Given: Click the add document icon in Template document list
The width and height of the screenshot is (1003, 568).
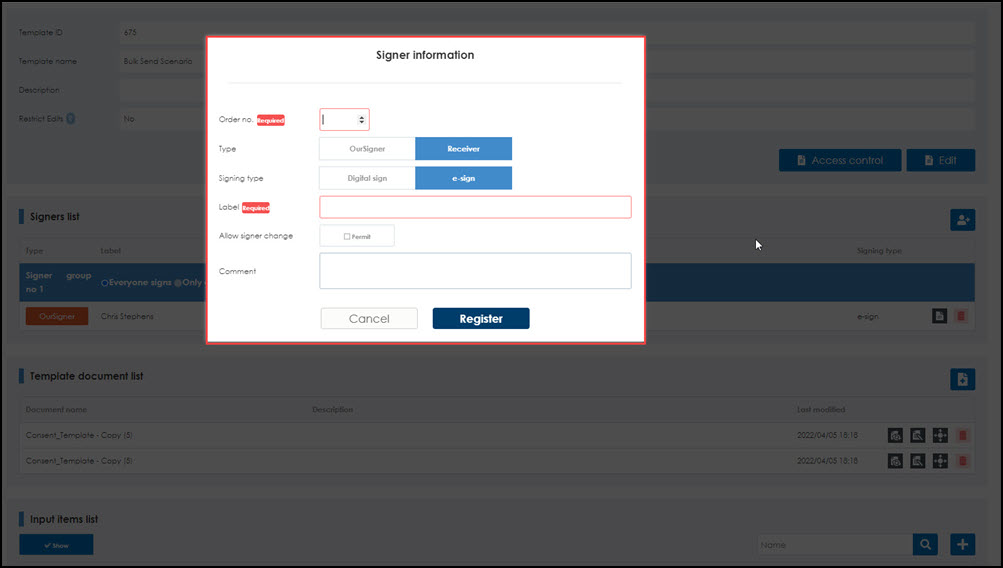Looking at the screenshot, I should coord(962,379).
